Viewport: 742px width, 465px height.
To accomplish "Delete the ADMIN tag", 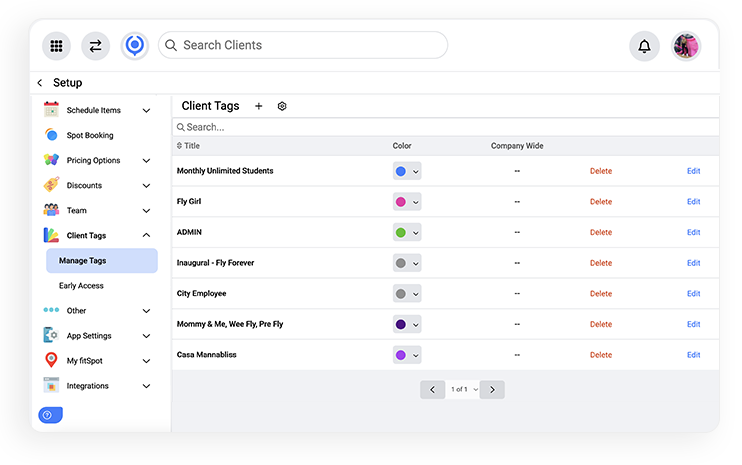I will 601,232.
